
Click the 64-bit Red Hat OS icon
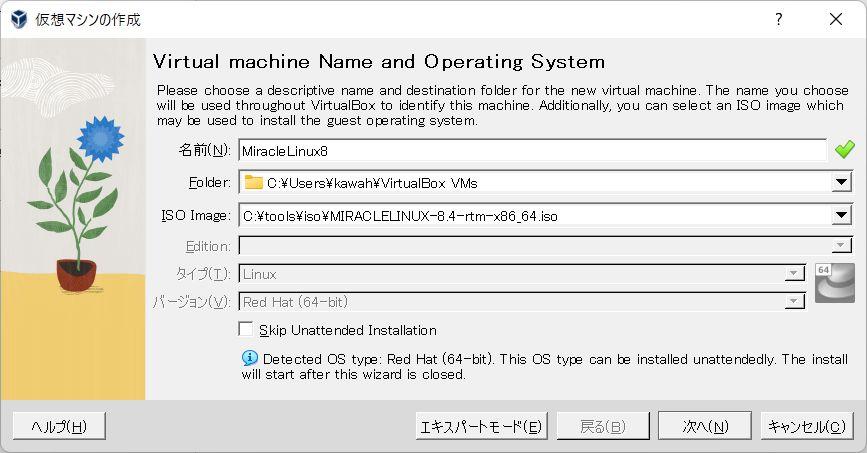[x=835, y=283]
